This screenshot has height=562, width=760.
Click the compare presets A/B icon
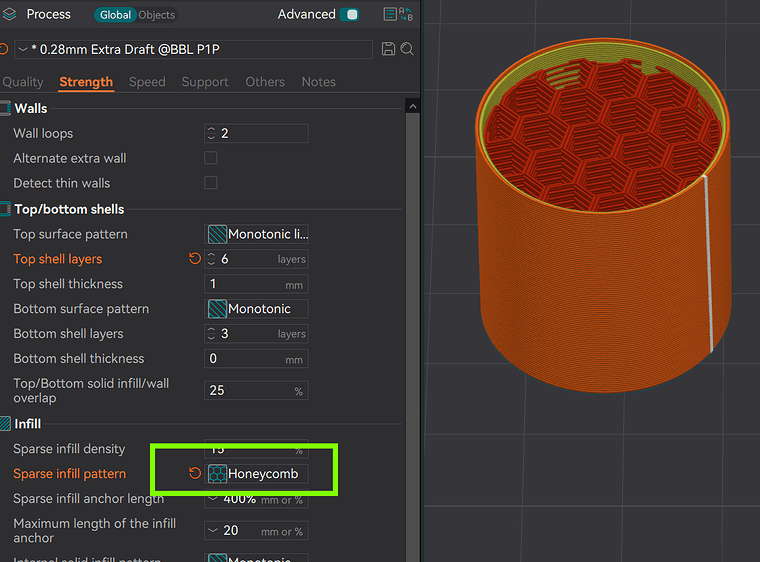406,14
